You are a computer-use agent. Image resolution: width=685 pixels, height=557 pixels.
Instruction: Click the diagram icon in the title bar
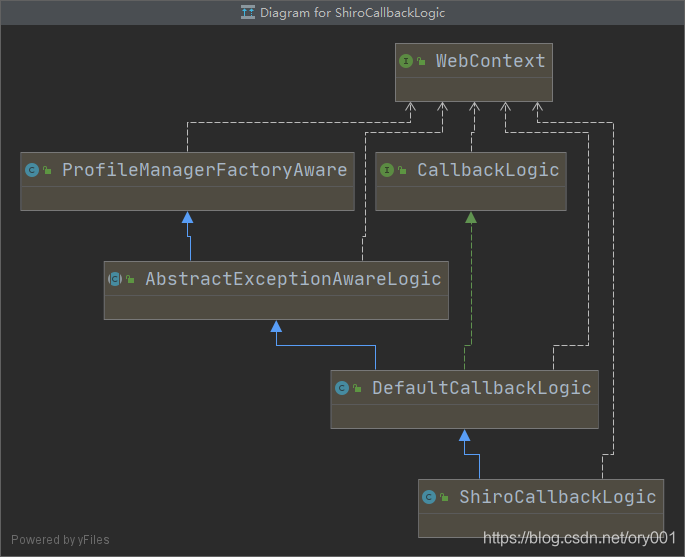click(248, 12)
